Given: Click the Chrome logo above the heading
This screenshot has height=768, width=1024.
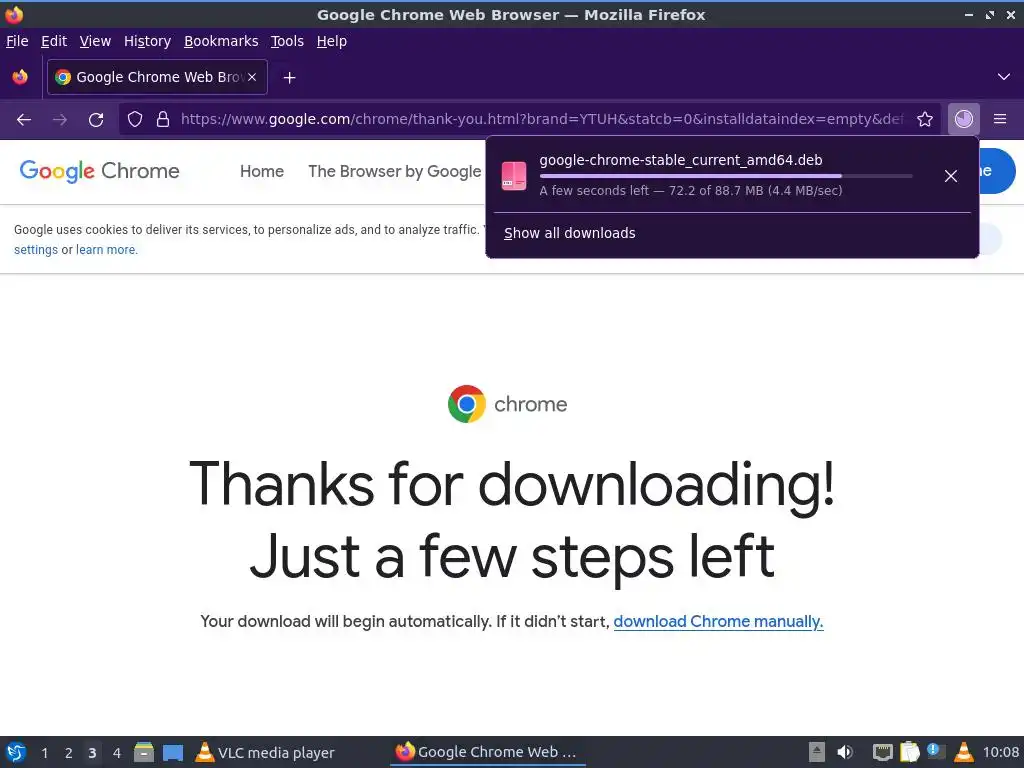Looking at the screenshot, I should 467,404.
